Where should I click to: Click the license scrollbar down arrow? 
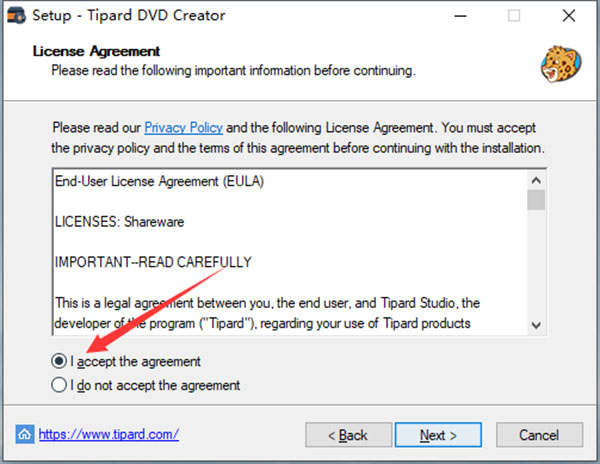click(536, 326)
